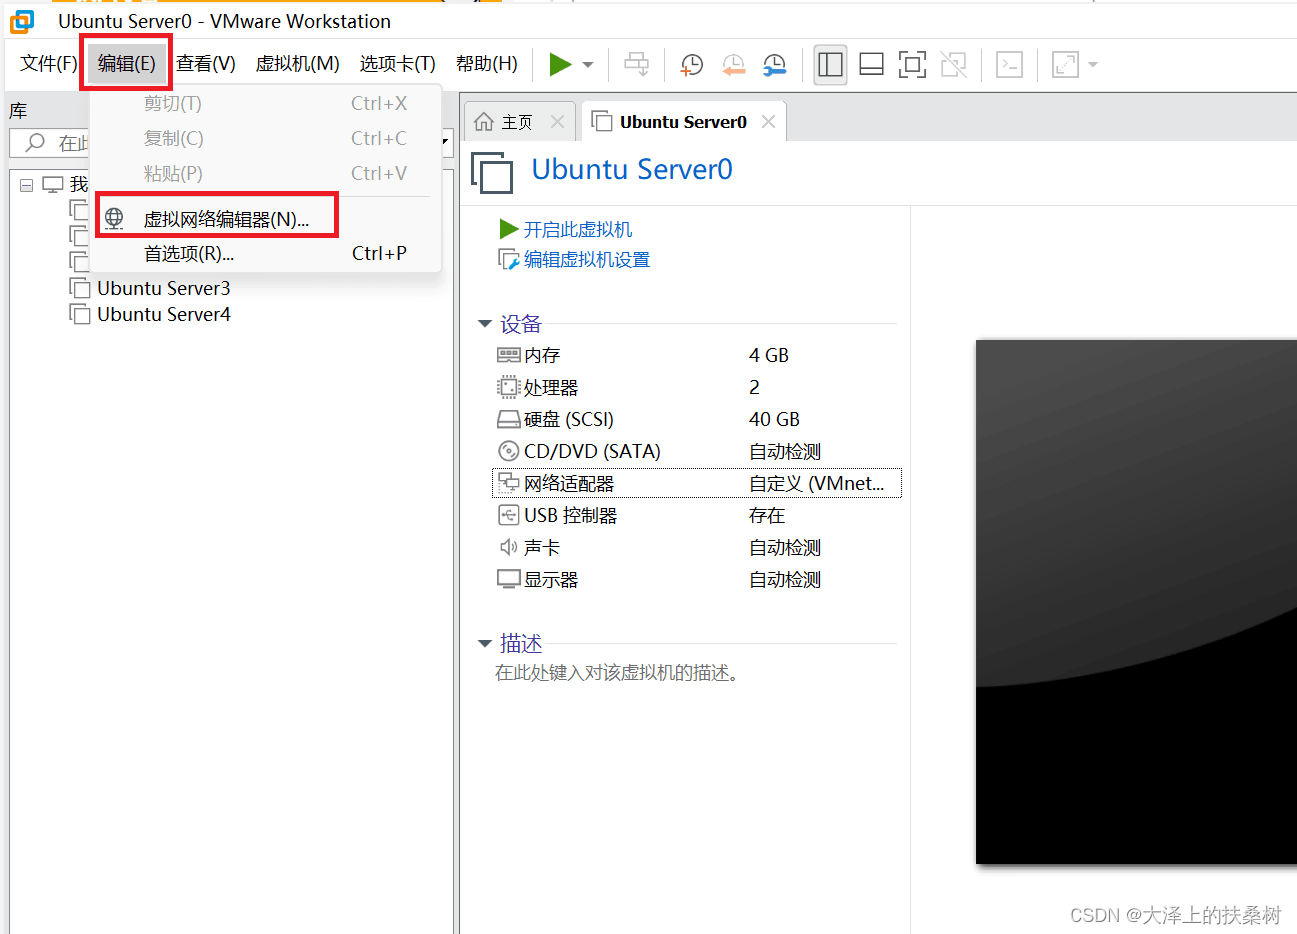This screenshot has height=934, width=1297.
Task: Click the stretch guest display icon
Action: coord(1065,65)
